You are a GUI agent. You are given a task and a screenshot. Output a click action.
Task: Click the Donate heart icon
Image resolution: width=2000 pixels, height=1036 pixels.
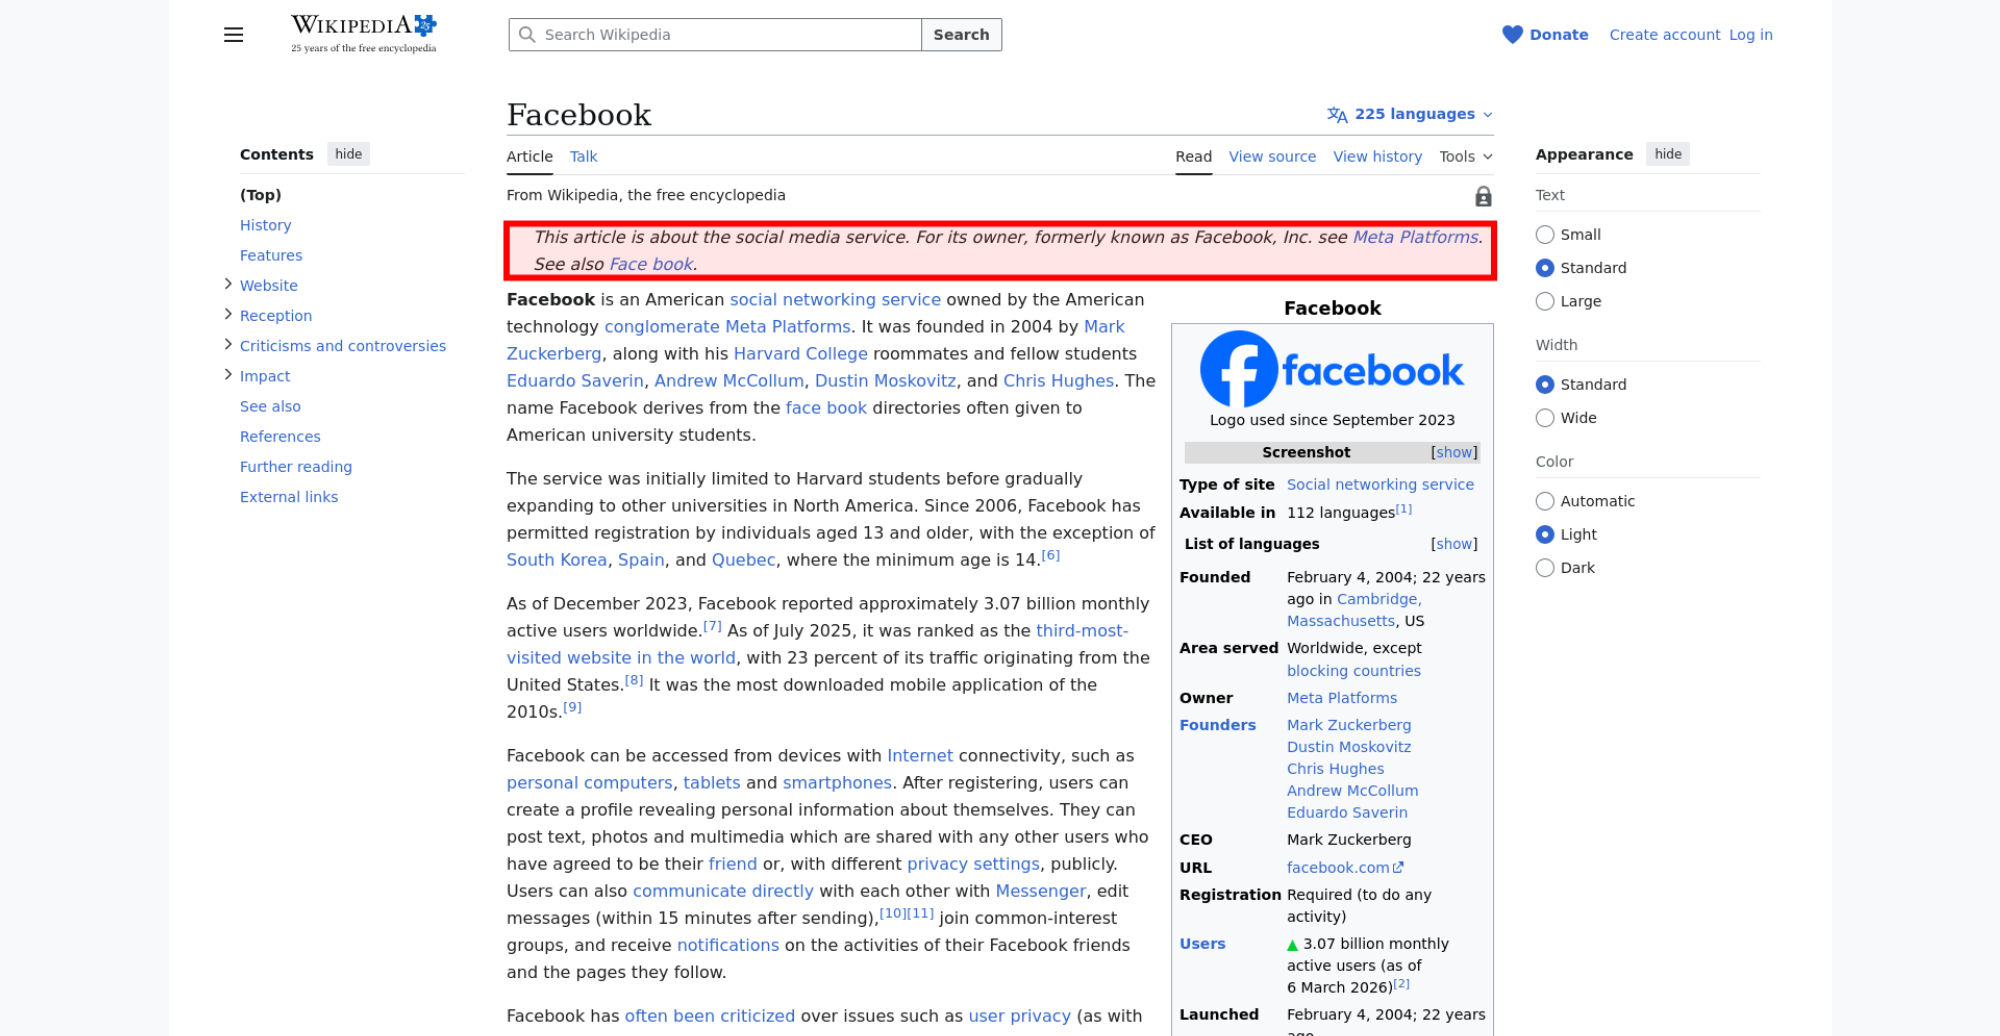click(x=1512, y=35)
